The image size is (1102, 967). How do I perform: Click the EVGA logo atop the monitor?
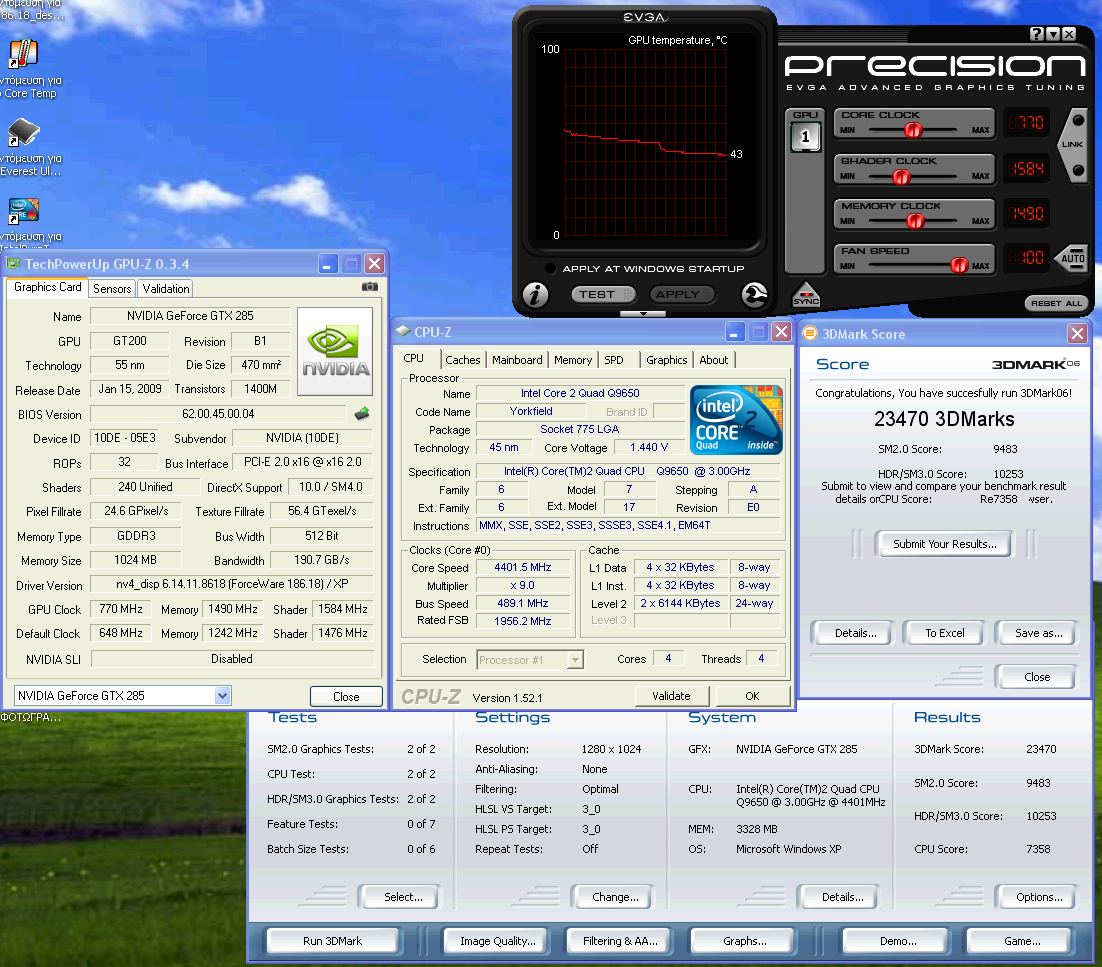pyautogui.click(x=645, y=17)
